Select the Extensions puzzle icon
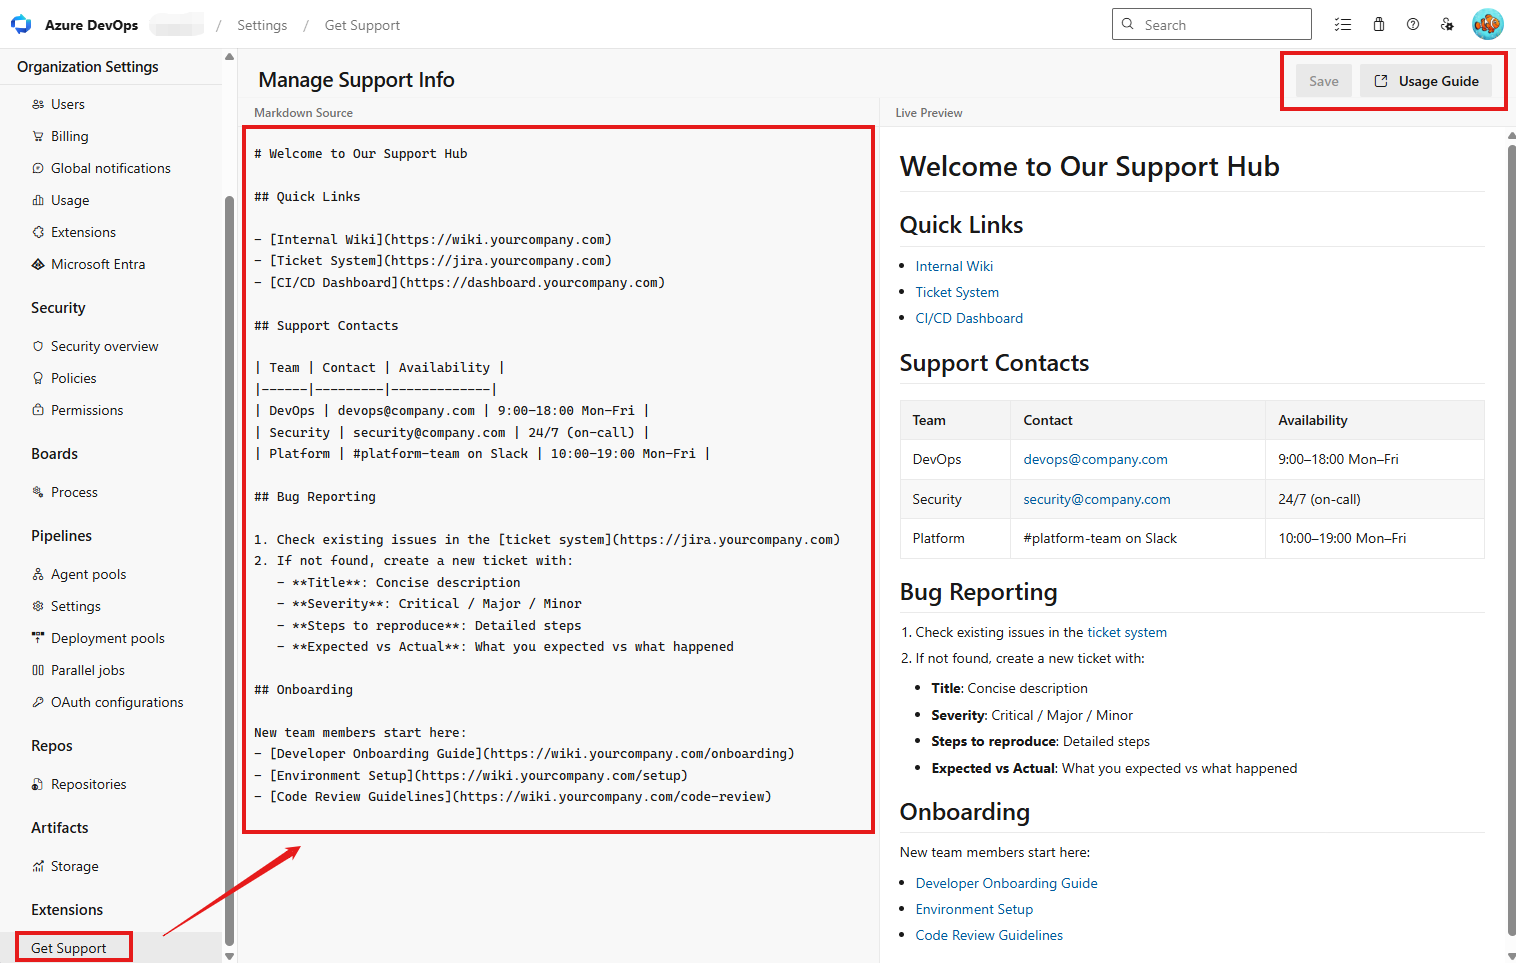 (x=38, y=232)
